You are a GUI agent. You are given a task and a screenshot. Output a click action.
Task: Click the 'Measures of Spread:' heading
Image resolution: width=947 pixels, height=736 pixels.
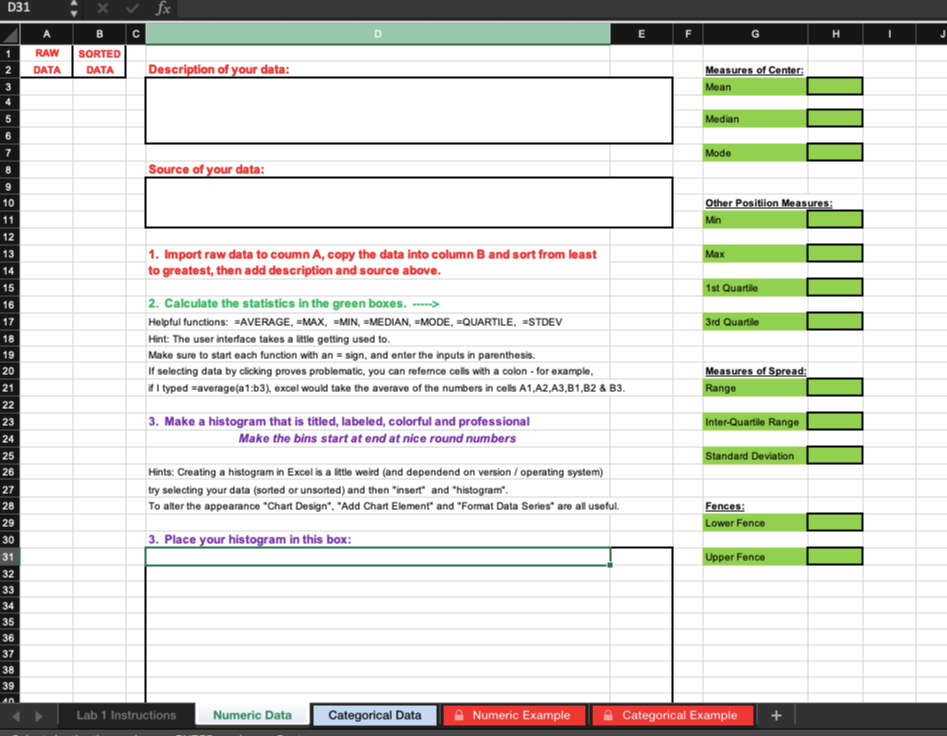tap(756, 371)
